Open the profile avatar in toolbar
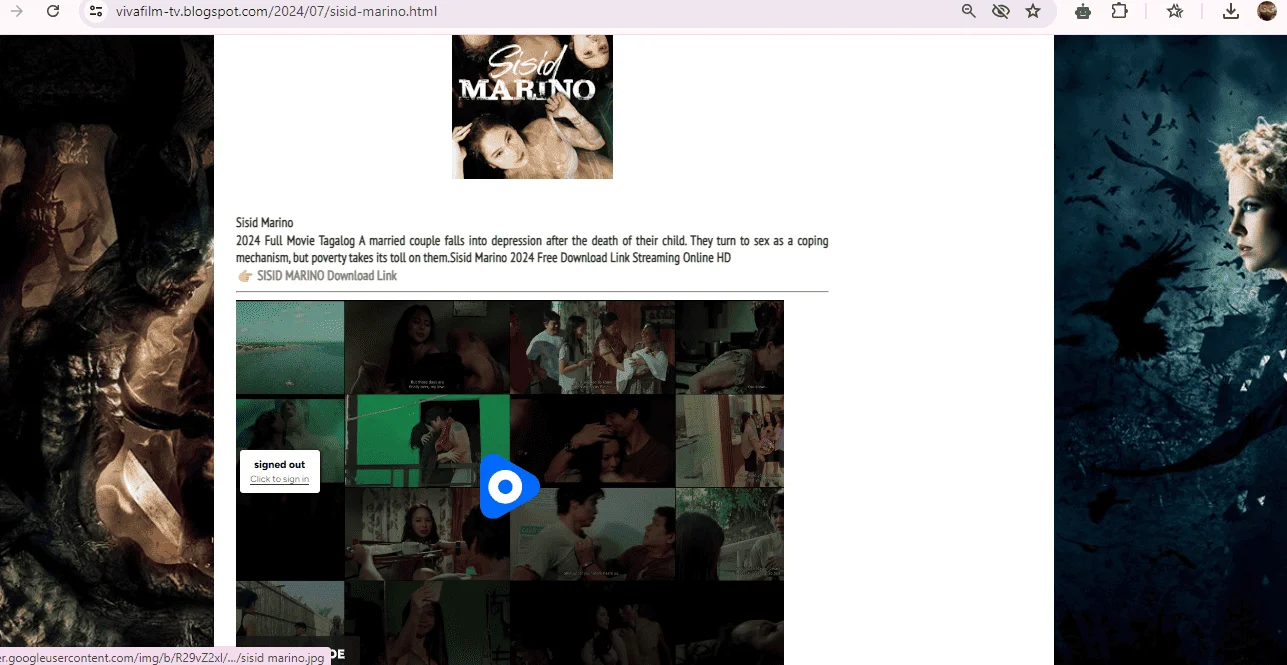 (1267, 11)
